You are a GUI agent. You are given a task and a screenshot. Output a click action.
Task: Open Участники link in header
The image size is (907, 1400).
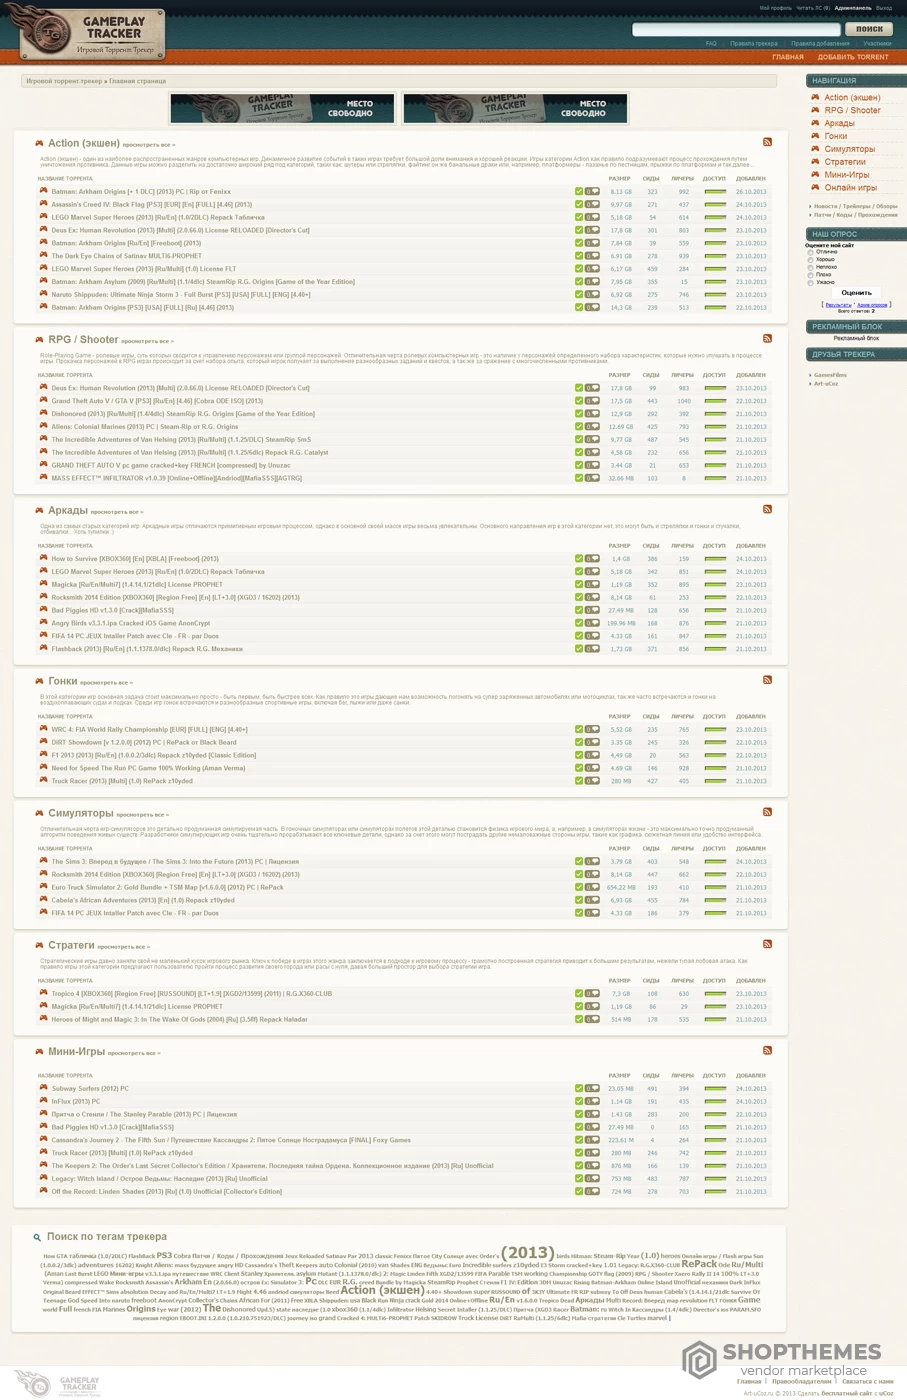877,44
